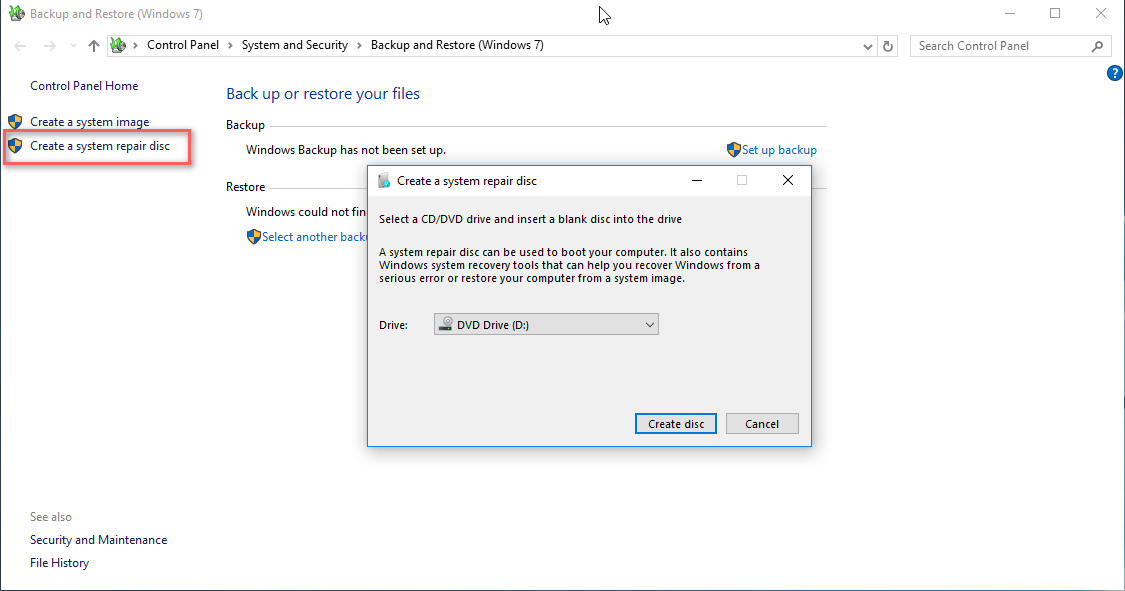
Task: Go to Control Panel Home
Action: click(84, 86)
